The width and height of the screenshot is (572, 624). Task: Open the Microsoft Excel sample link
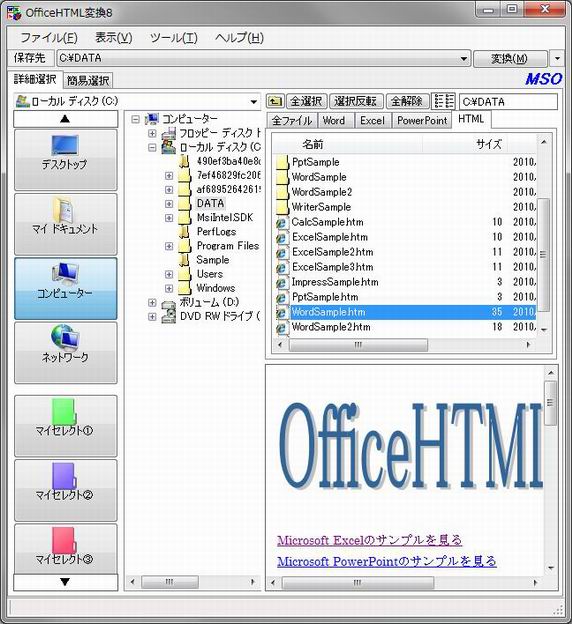click(x=370, y=540)
